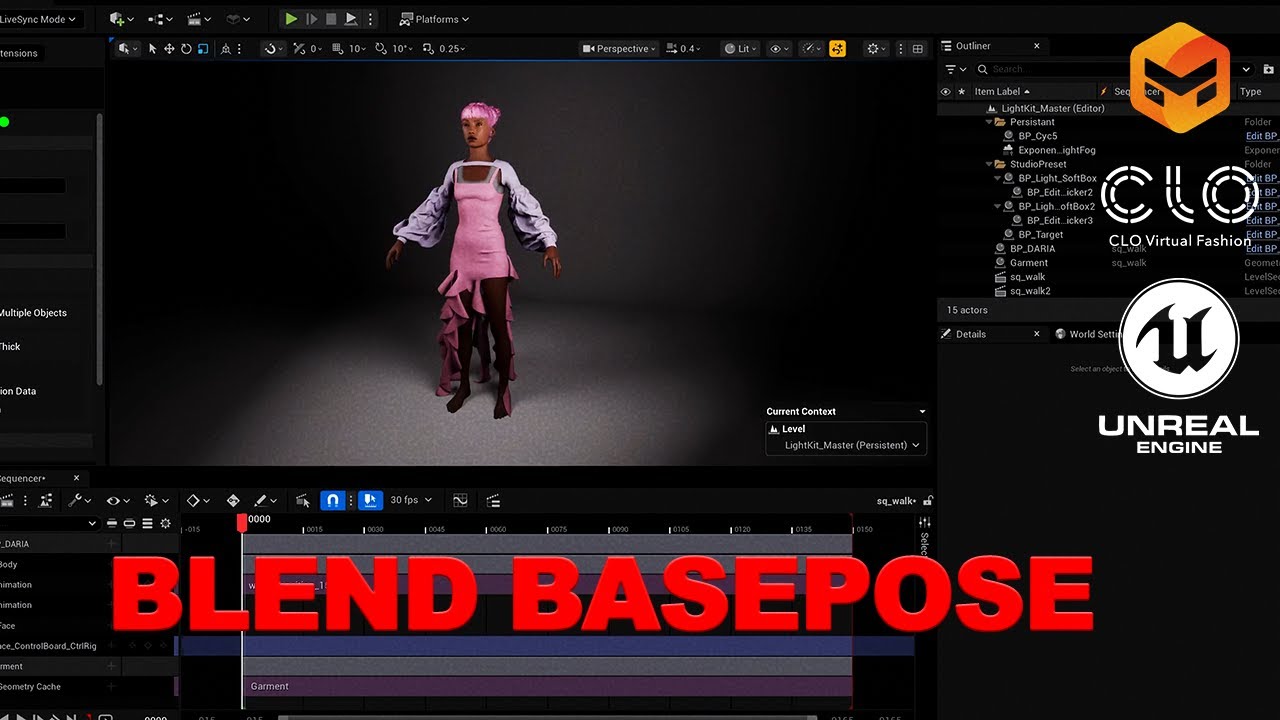Close the Details tab
Viewport: 1280px width, 720px height.
[1036, 334]
